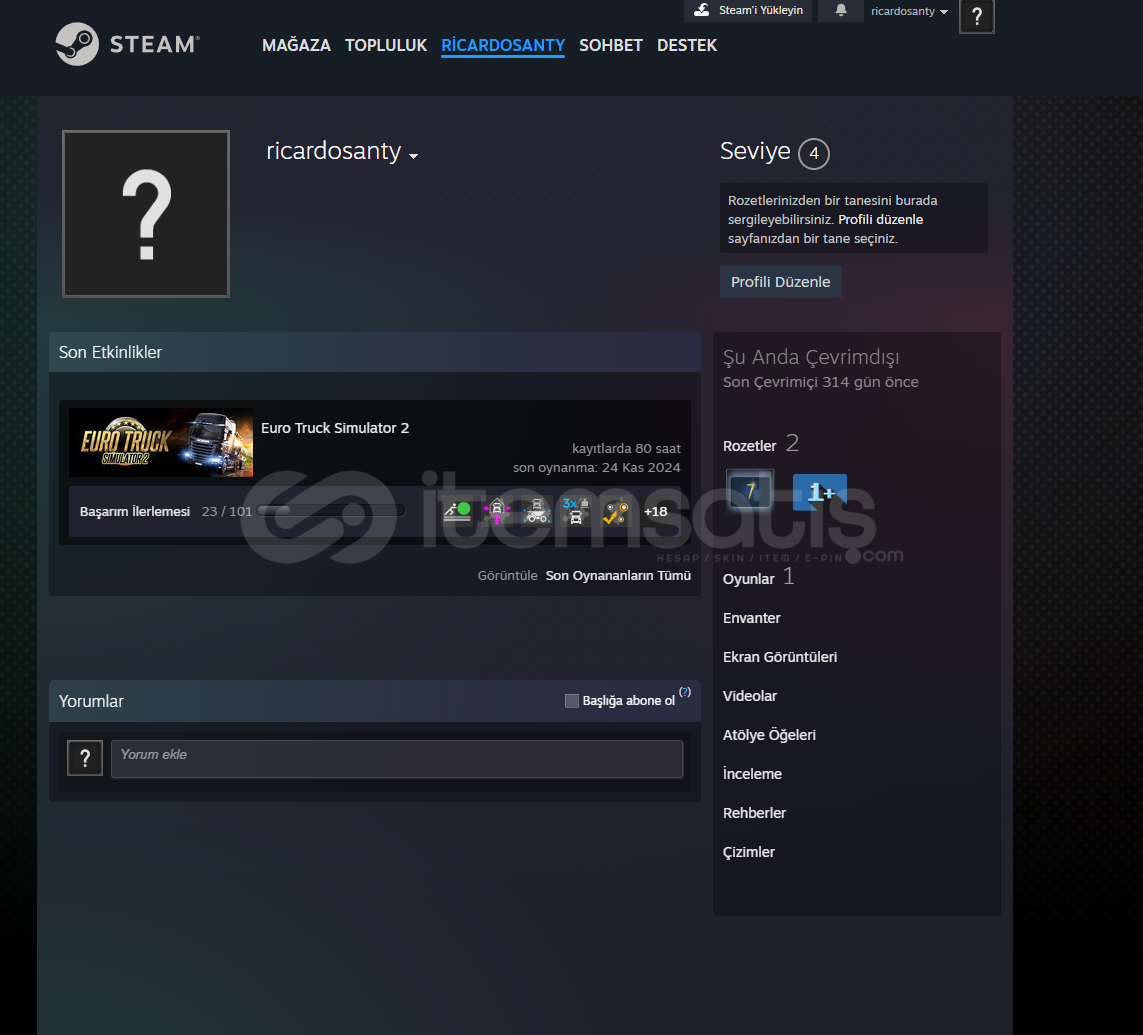Open Atölye Öğeleri link

(769, 735)
